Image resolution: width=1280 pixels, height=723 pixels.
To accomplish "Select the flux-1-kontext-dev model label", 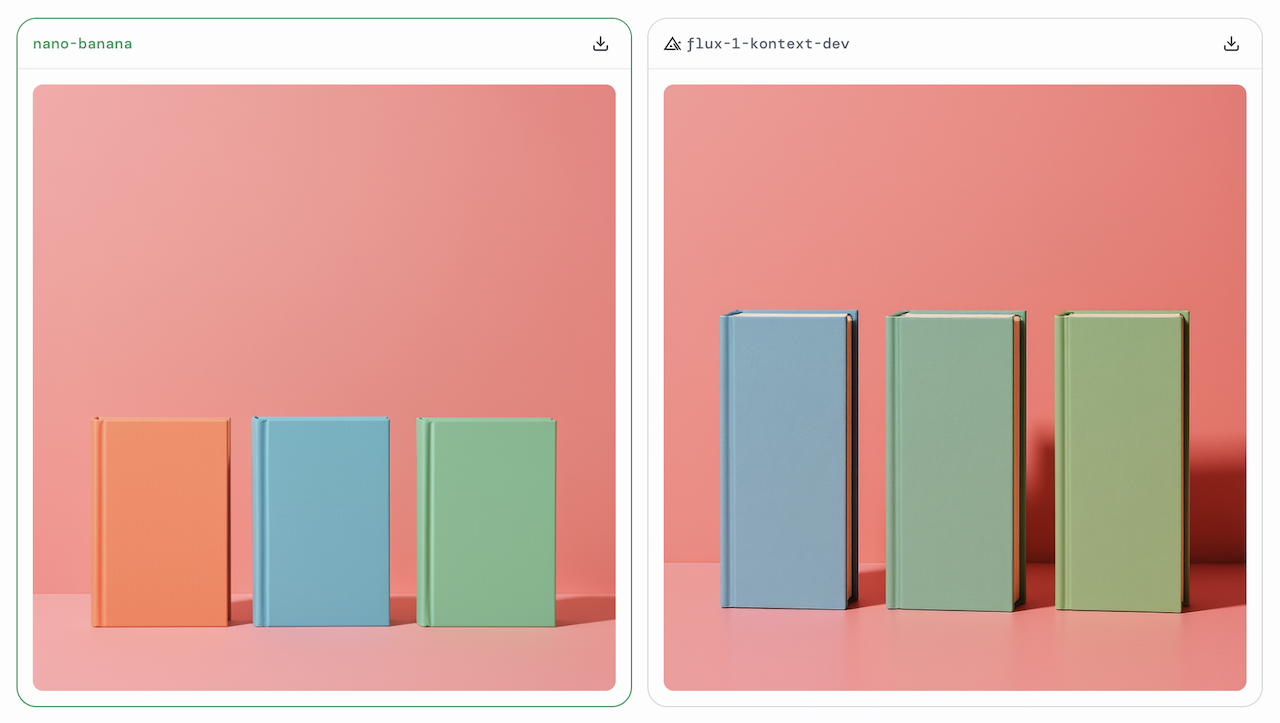I will (x=768, y=44).
